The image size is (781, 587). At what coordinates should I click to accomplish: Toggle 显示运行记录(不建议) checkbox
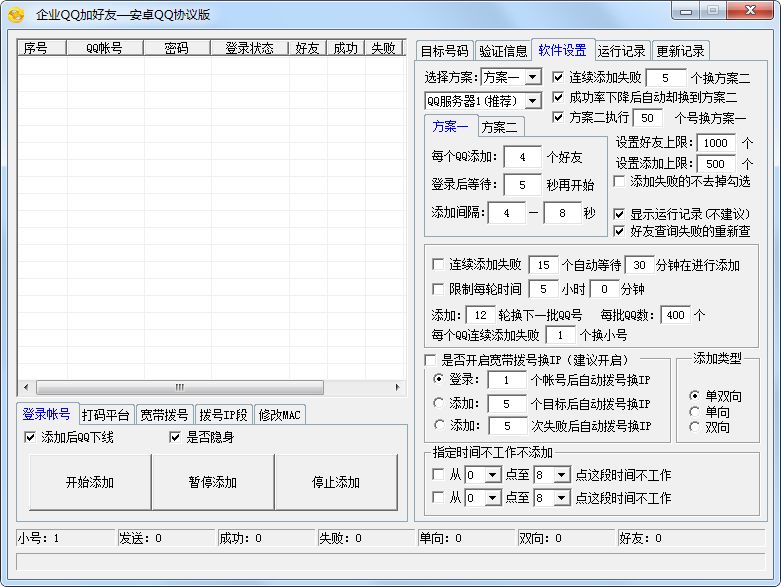click(x=619, y=214)
